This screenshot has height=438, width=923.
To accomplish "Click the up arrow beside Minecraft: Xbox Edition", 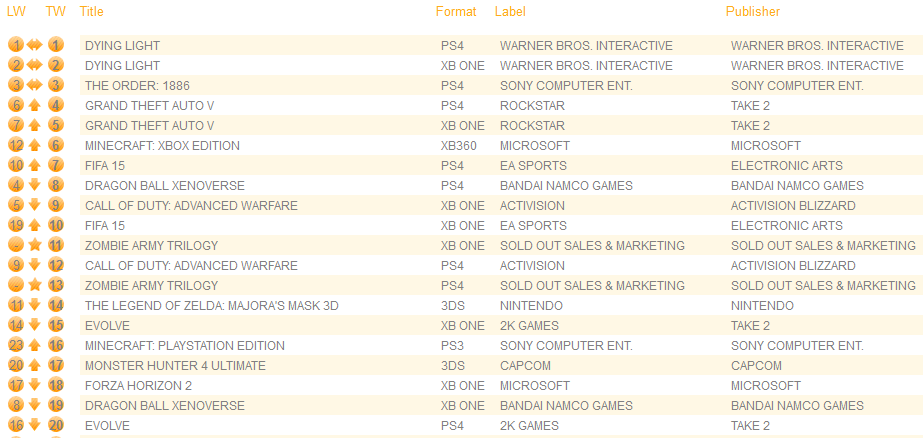I will [35, 145].
